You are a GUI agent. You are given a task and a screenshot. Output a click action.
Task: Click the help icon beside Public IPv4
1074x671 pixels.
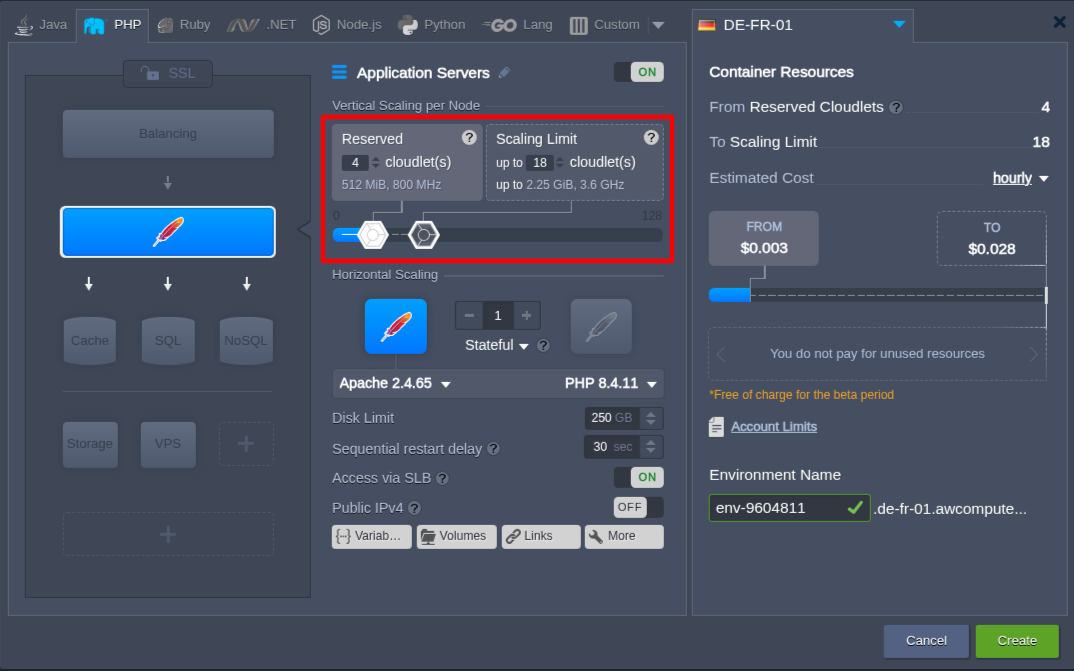pos(414,508)
